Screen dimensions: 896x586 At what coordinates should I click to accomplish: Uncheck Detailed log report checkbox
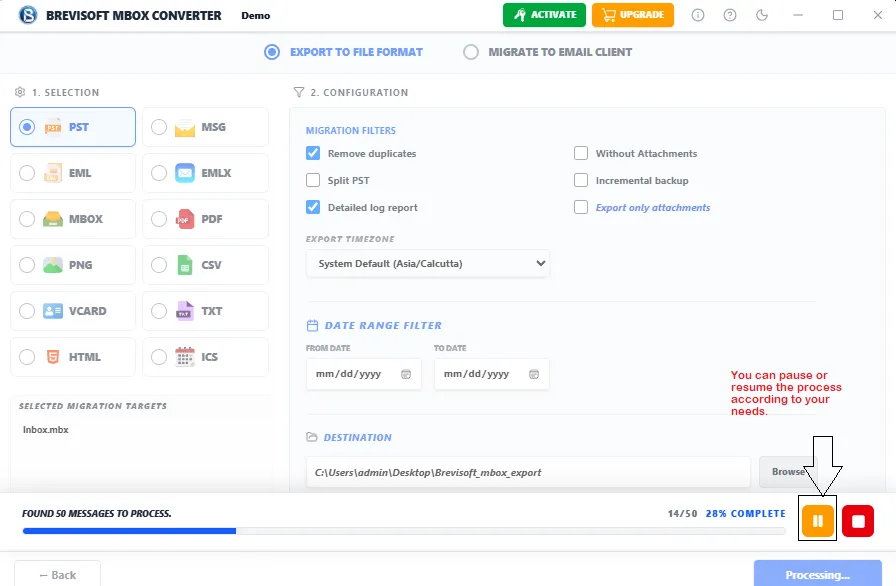coord(313,207)
